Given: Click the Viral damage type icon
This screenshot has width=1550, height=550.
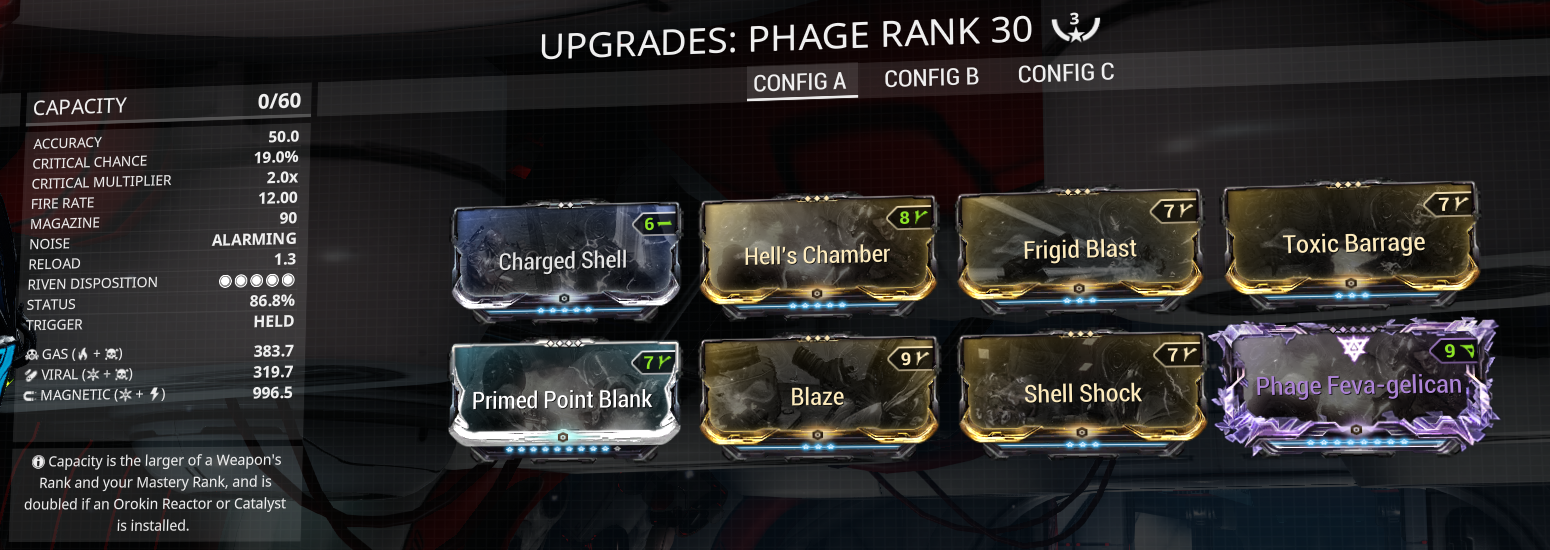Looking at the screenshot, I should [33, 374].
